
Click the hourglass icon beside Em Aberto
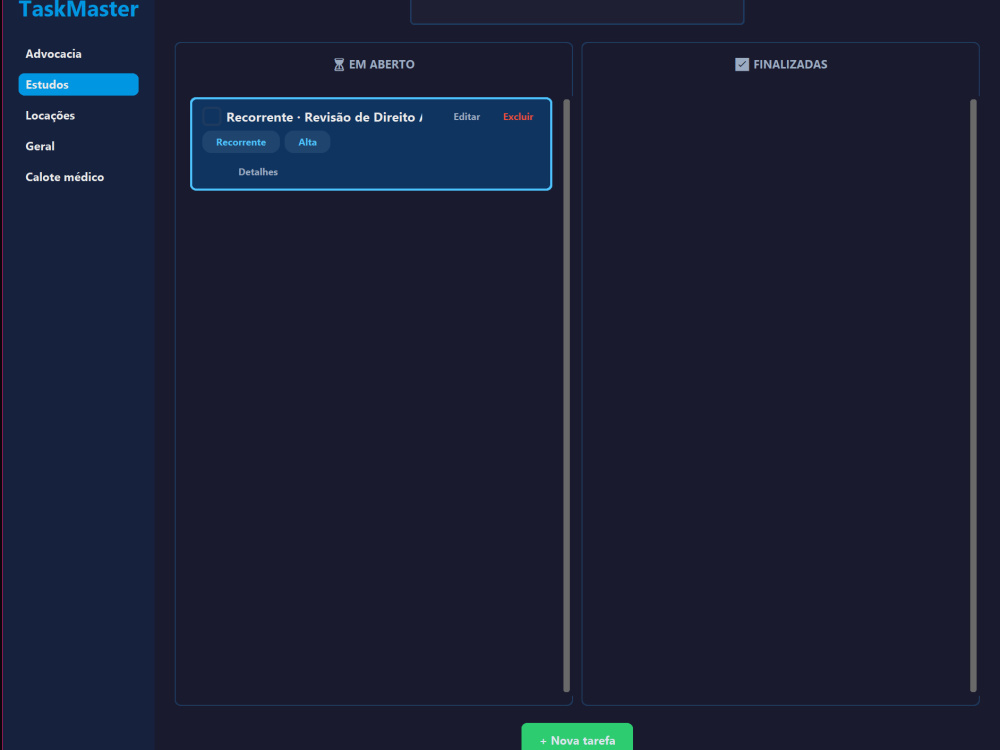pyautogui.click(x=339, y=64)
